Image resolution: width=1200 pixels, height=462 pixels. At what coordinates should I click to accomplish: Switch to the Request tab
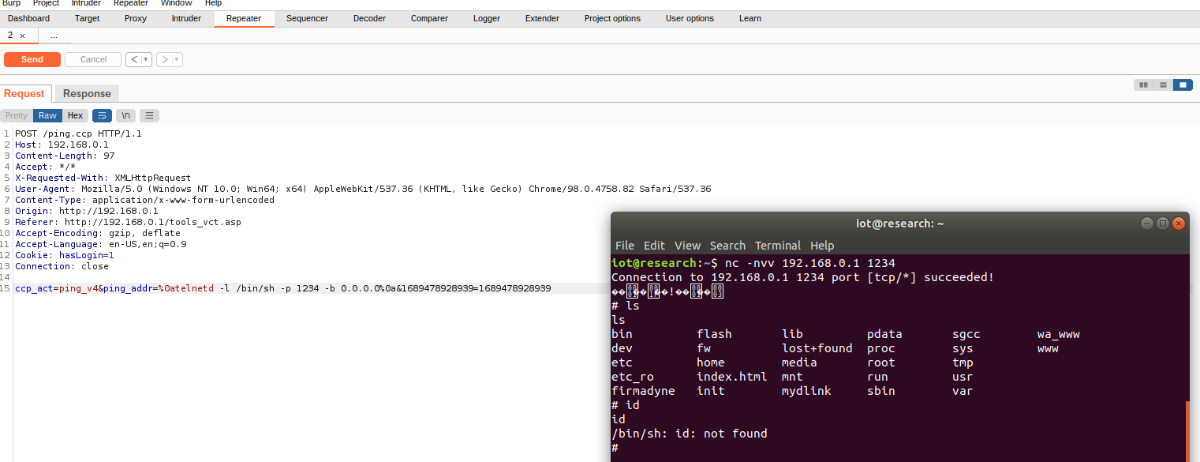pos(24,93)
